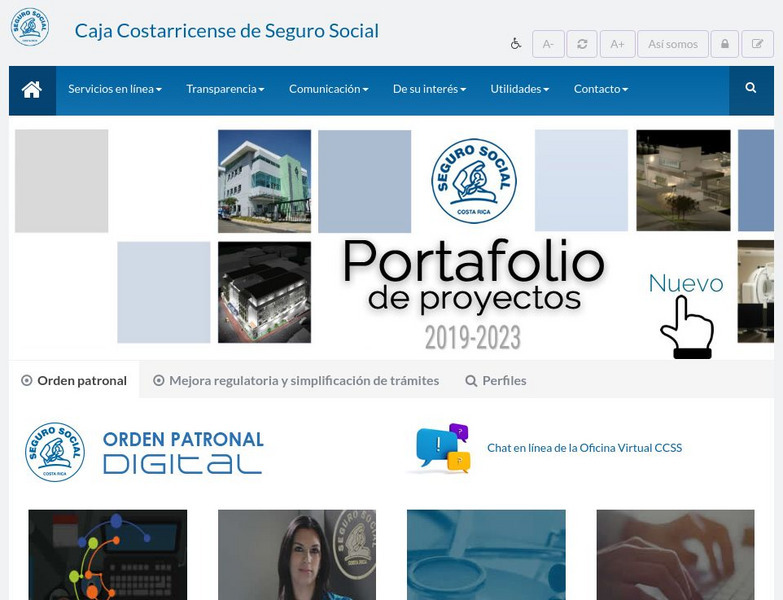Click the padlock login icon button
The image size is (783, 600).
tap(725, 44)
